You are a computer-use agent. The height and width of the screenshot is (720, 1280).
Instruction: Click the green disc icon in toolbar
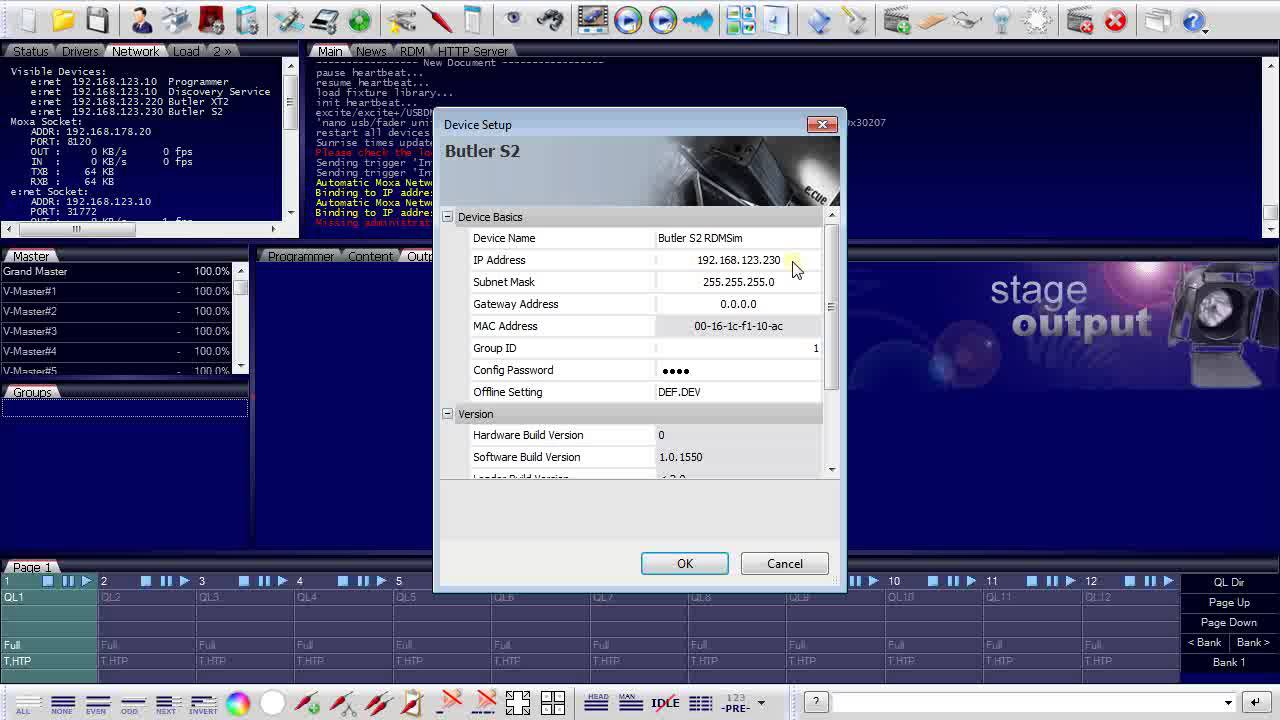360,19
